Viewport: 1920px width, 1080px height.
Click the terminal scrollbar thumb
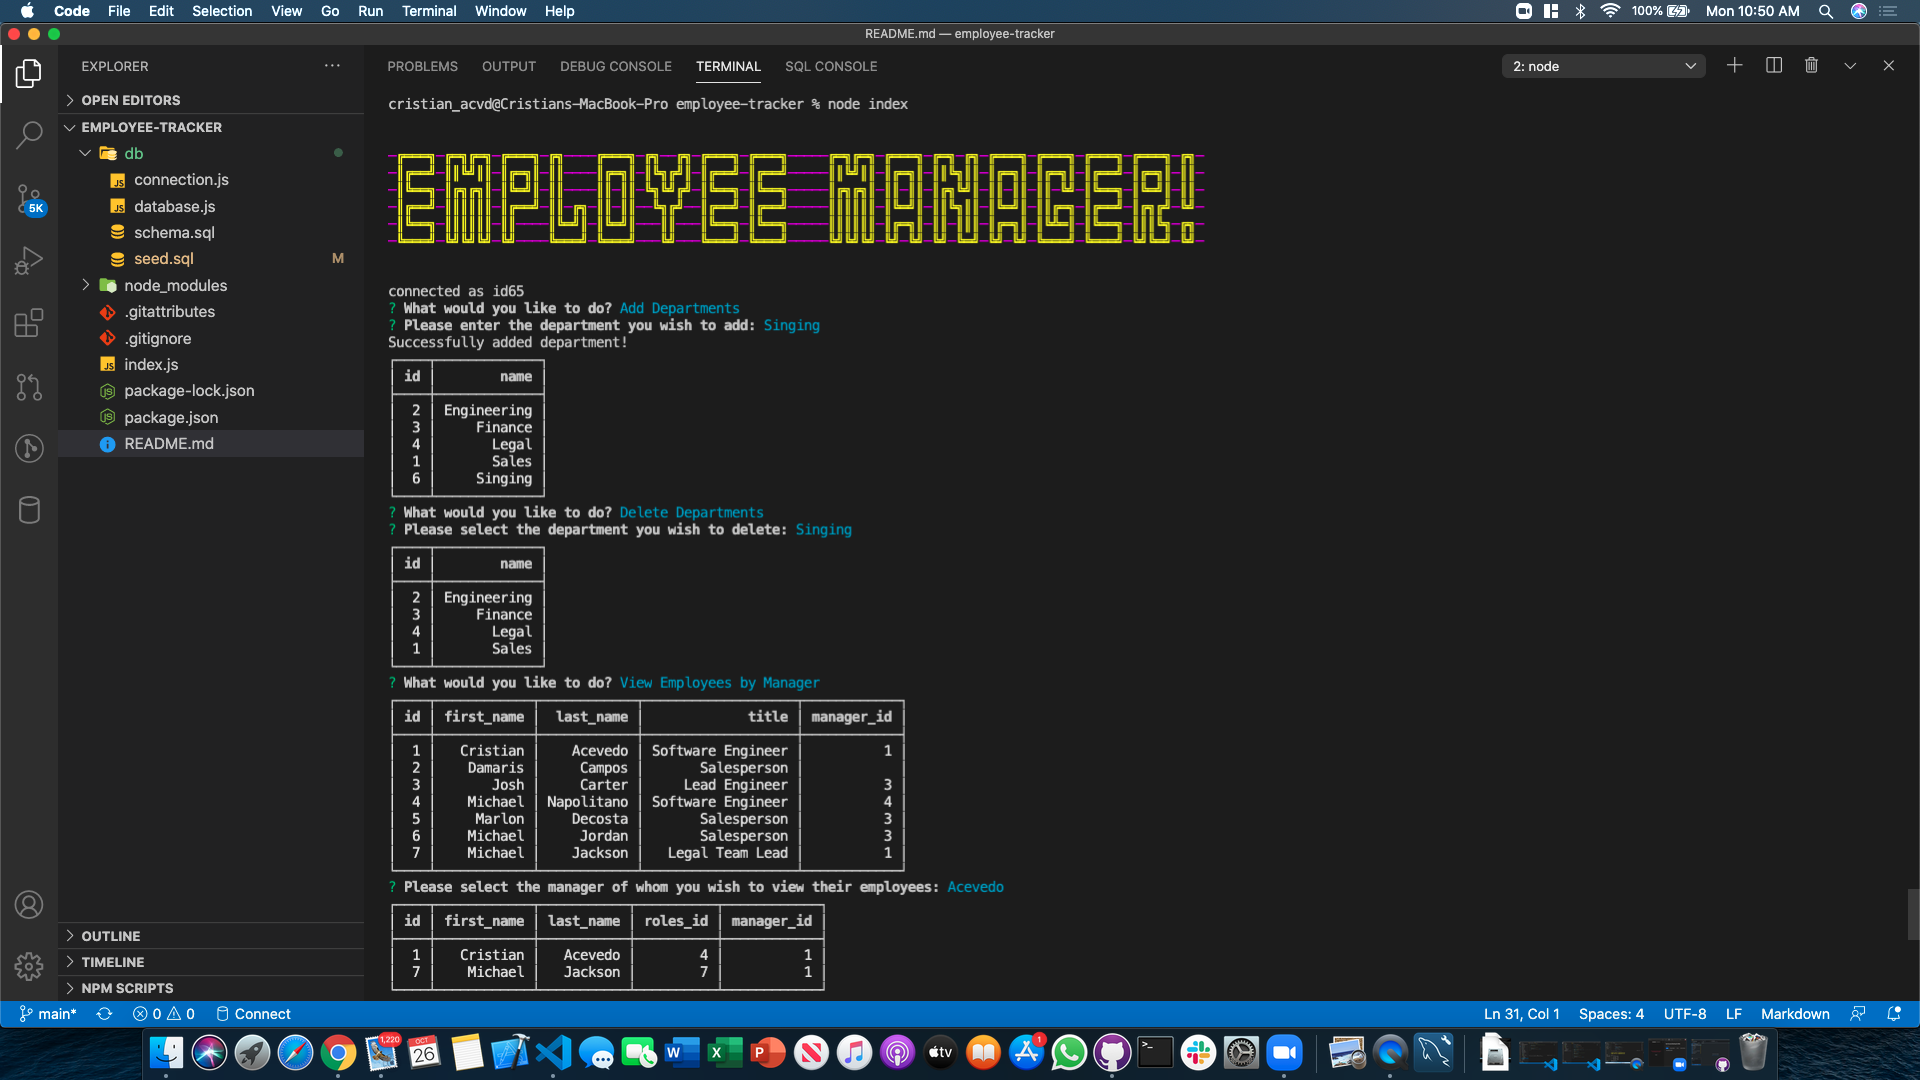click(1913, 914)
